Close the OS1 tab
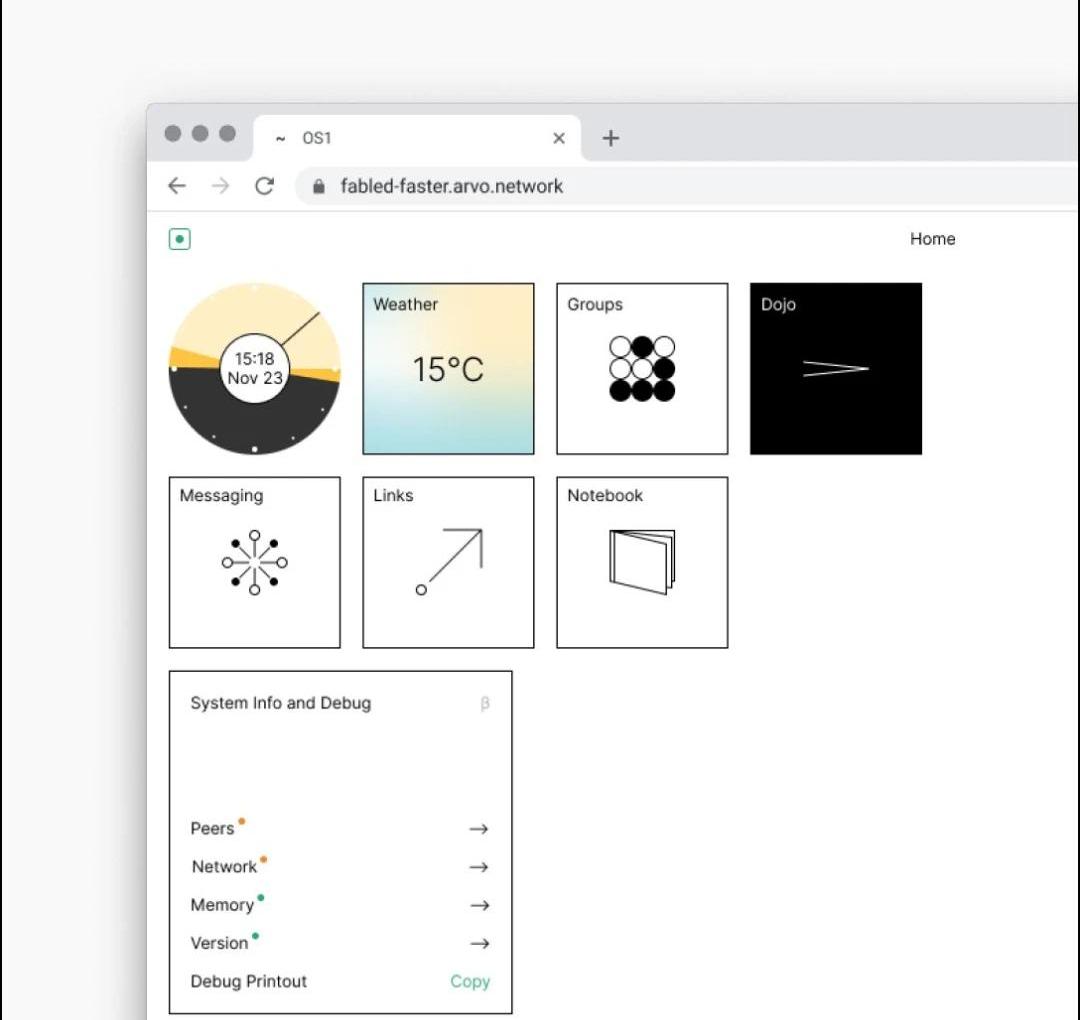The height and width of the screenshot is (1020, 1080). click(x=559, y=138)
